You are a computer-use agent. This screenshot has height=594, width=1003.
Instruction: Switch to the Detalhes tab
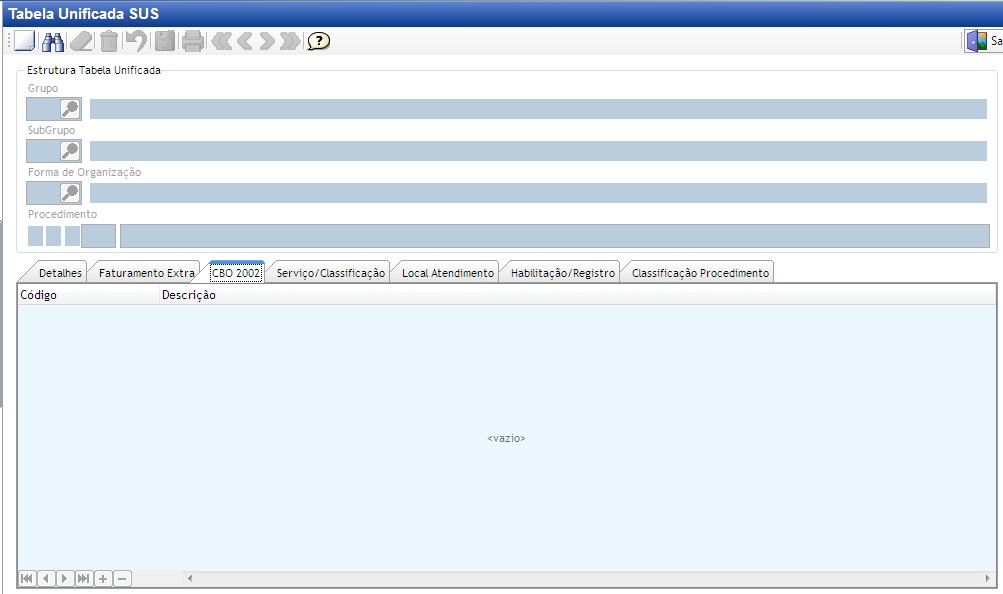click(60, 273)
